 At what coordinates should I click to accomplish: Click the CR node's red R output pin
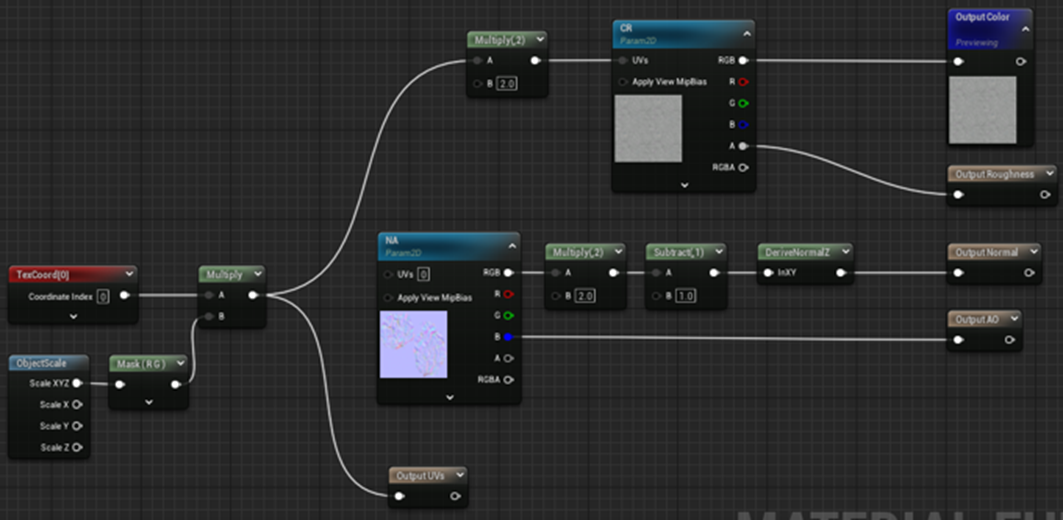tap(743, 82)
